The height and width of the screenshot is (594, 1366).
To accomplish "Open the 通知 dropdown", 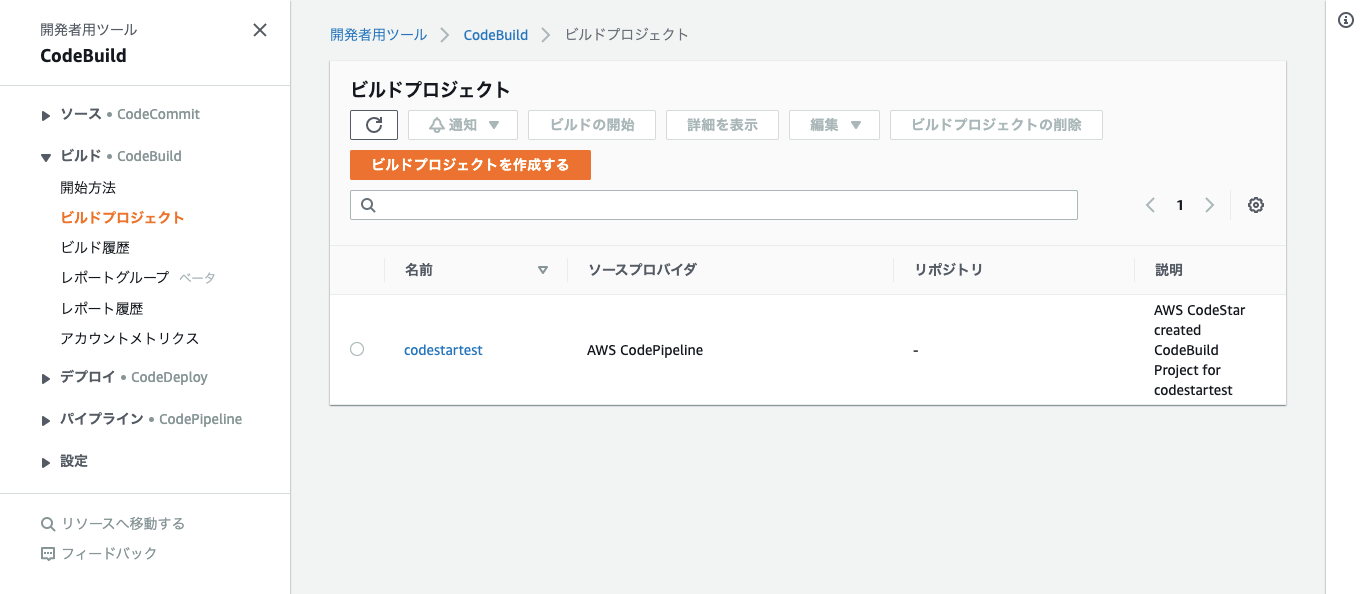I will 463,125.
